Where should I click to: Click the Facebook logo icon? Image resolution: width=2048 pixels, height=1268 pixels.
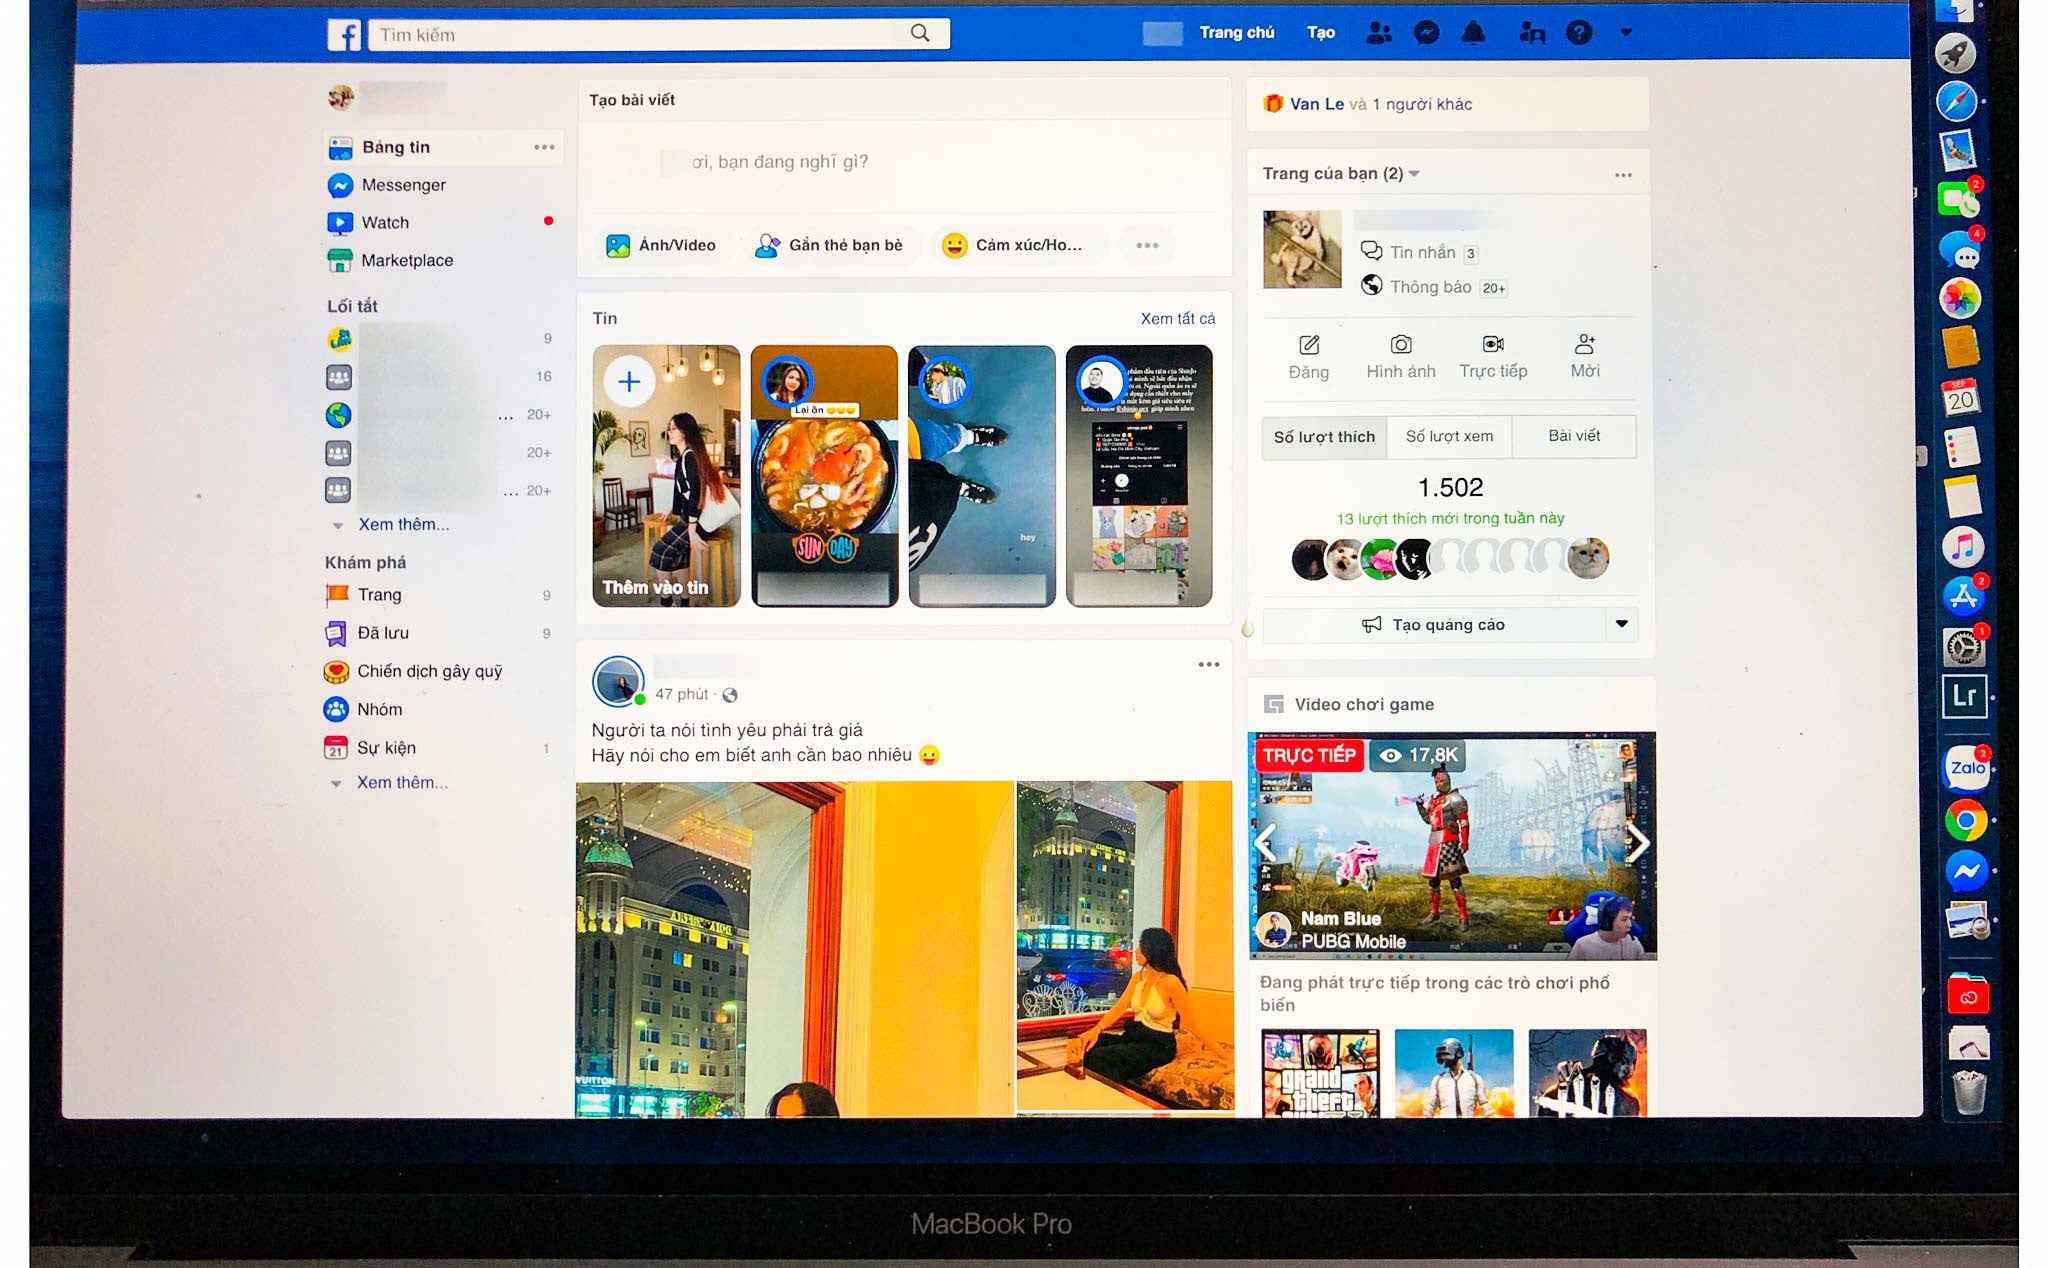[x=343, y=35]
